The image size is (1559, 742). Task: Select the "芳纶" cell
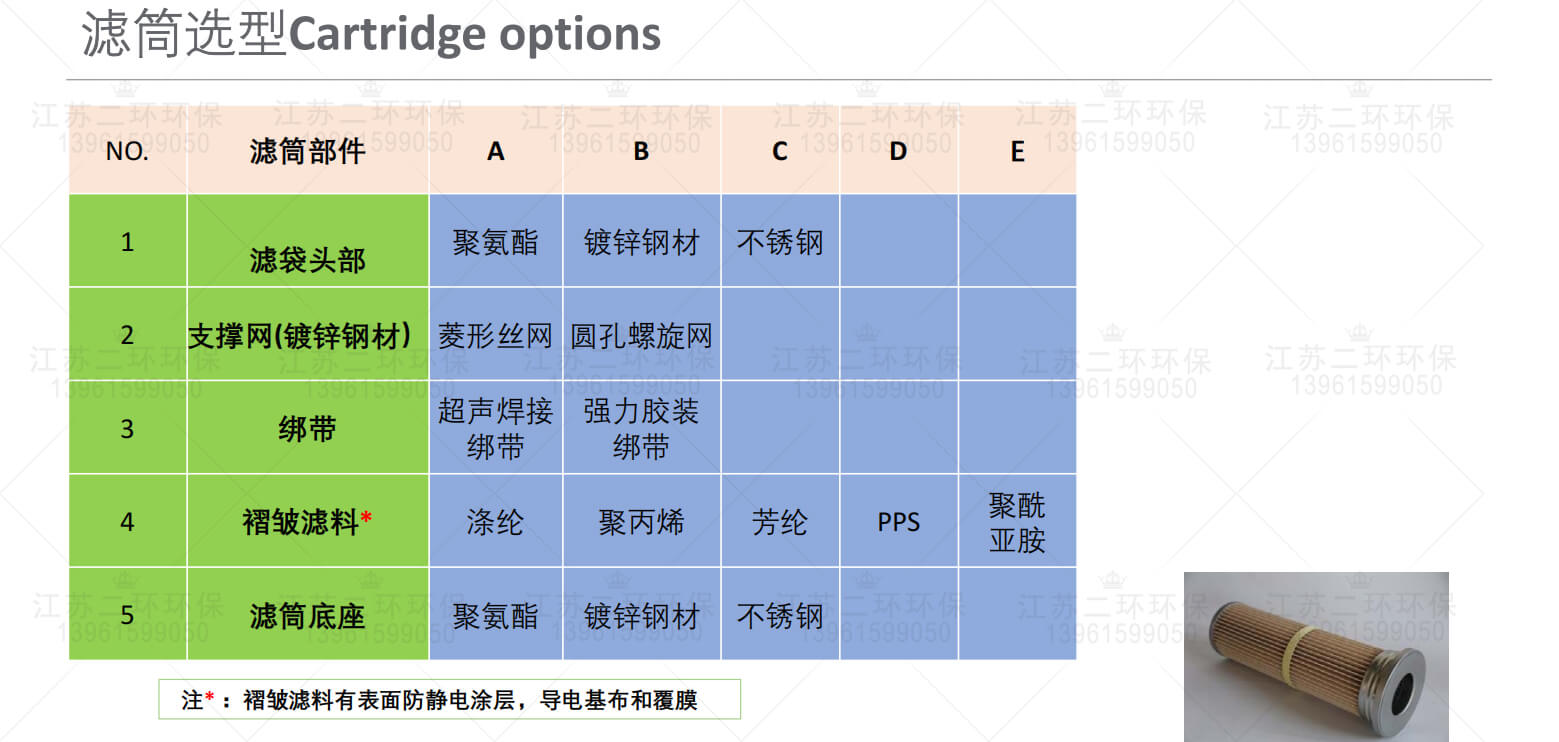779,522
